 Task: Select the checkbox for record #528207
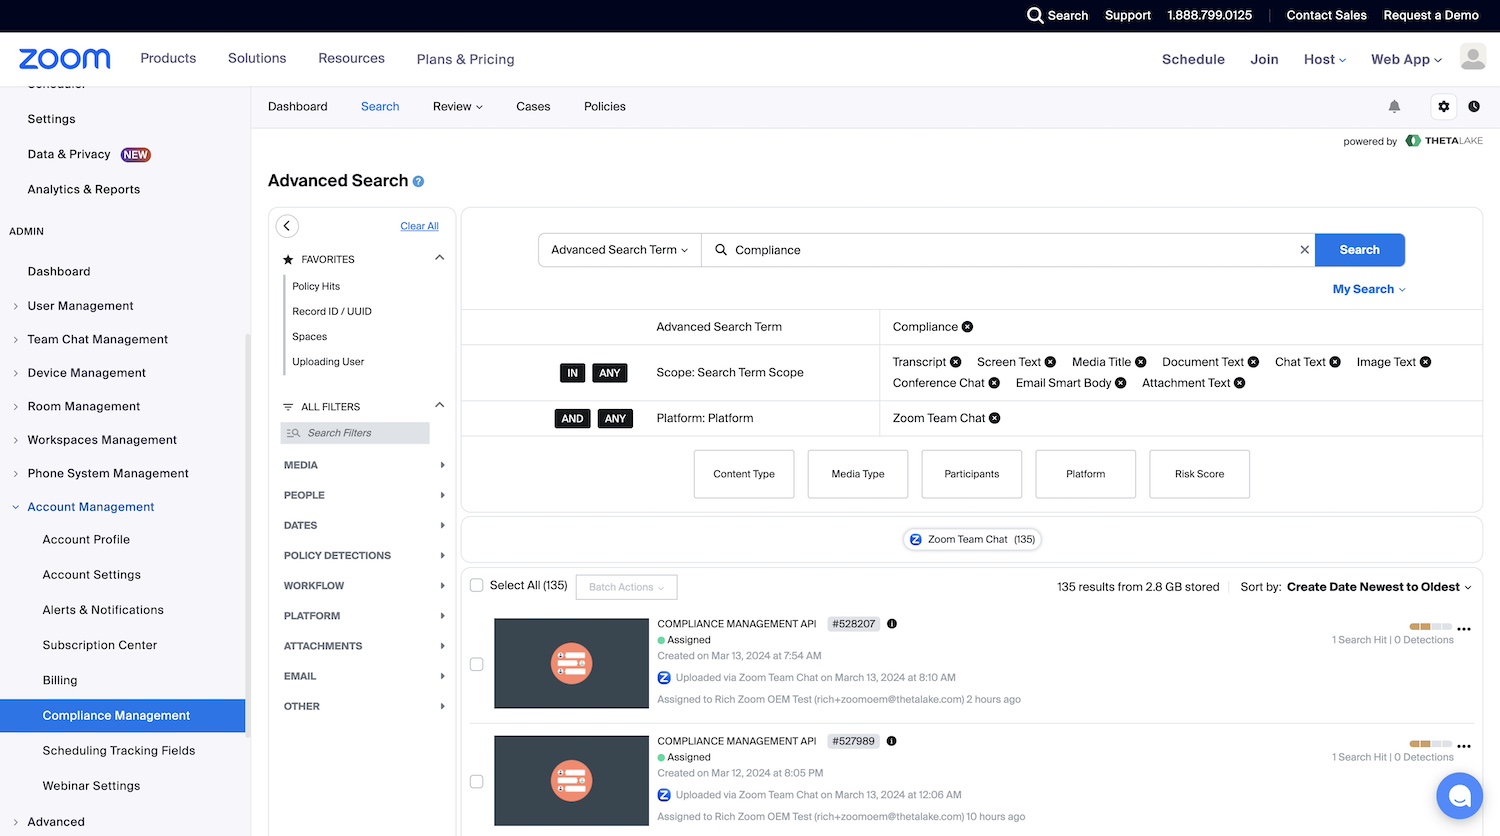point(477,664)
